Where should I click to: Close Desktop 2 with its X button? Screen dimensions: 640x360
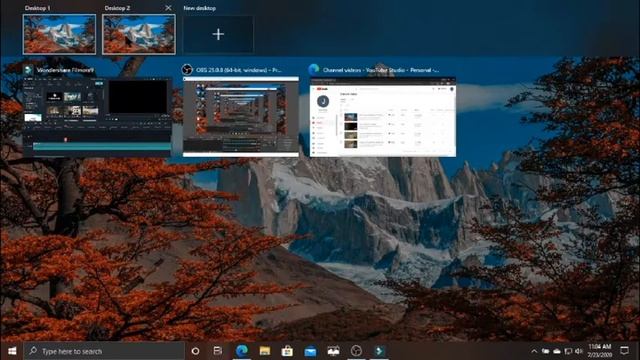coord(168,8)
